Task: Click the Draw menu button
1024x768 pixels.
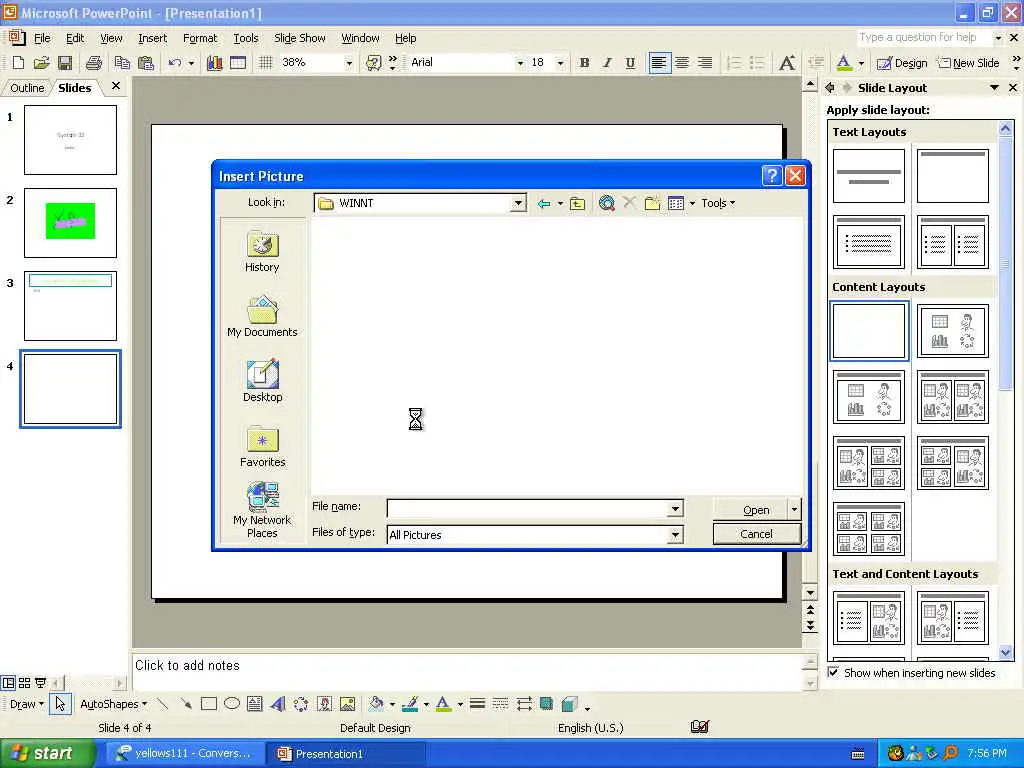Action: pyautogui.click(x=26, y=704)
